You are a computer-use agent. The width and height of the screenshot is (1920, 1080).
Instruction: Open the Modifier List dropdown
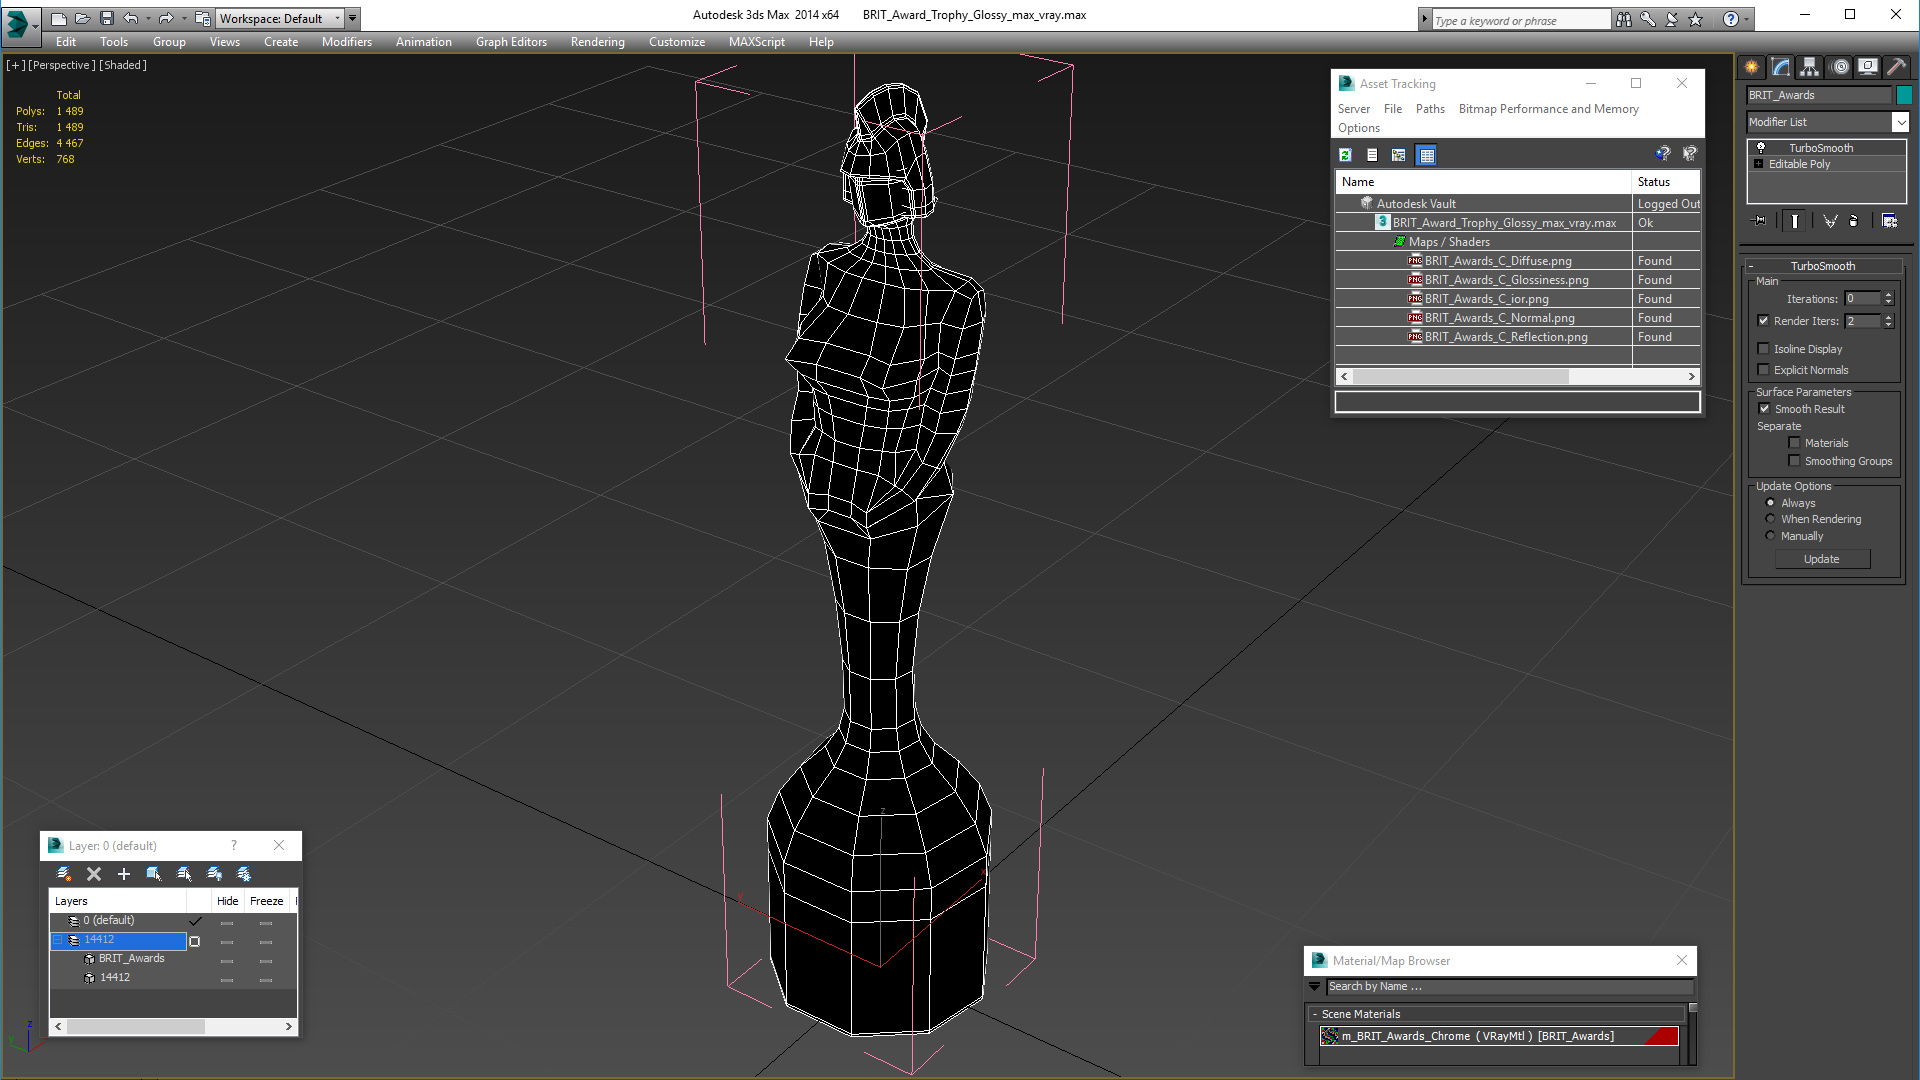[1900, 122]
